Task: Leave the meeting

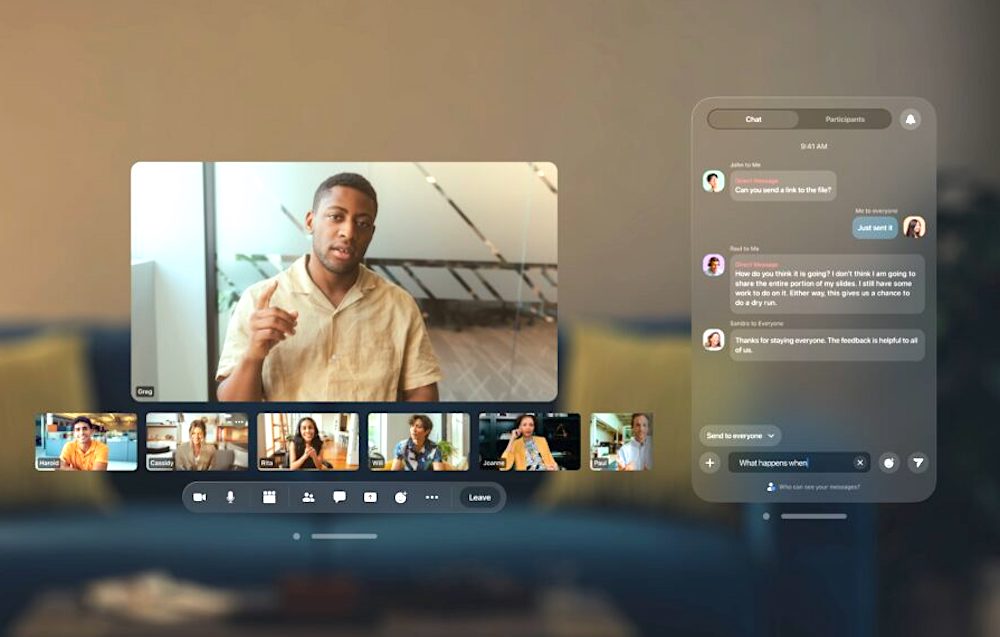Action: tap(479, 497)
